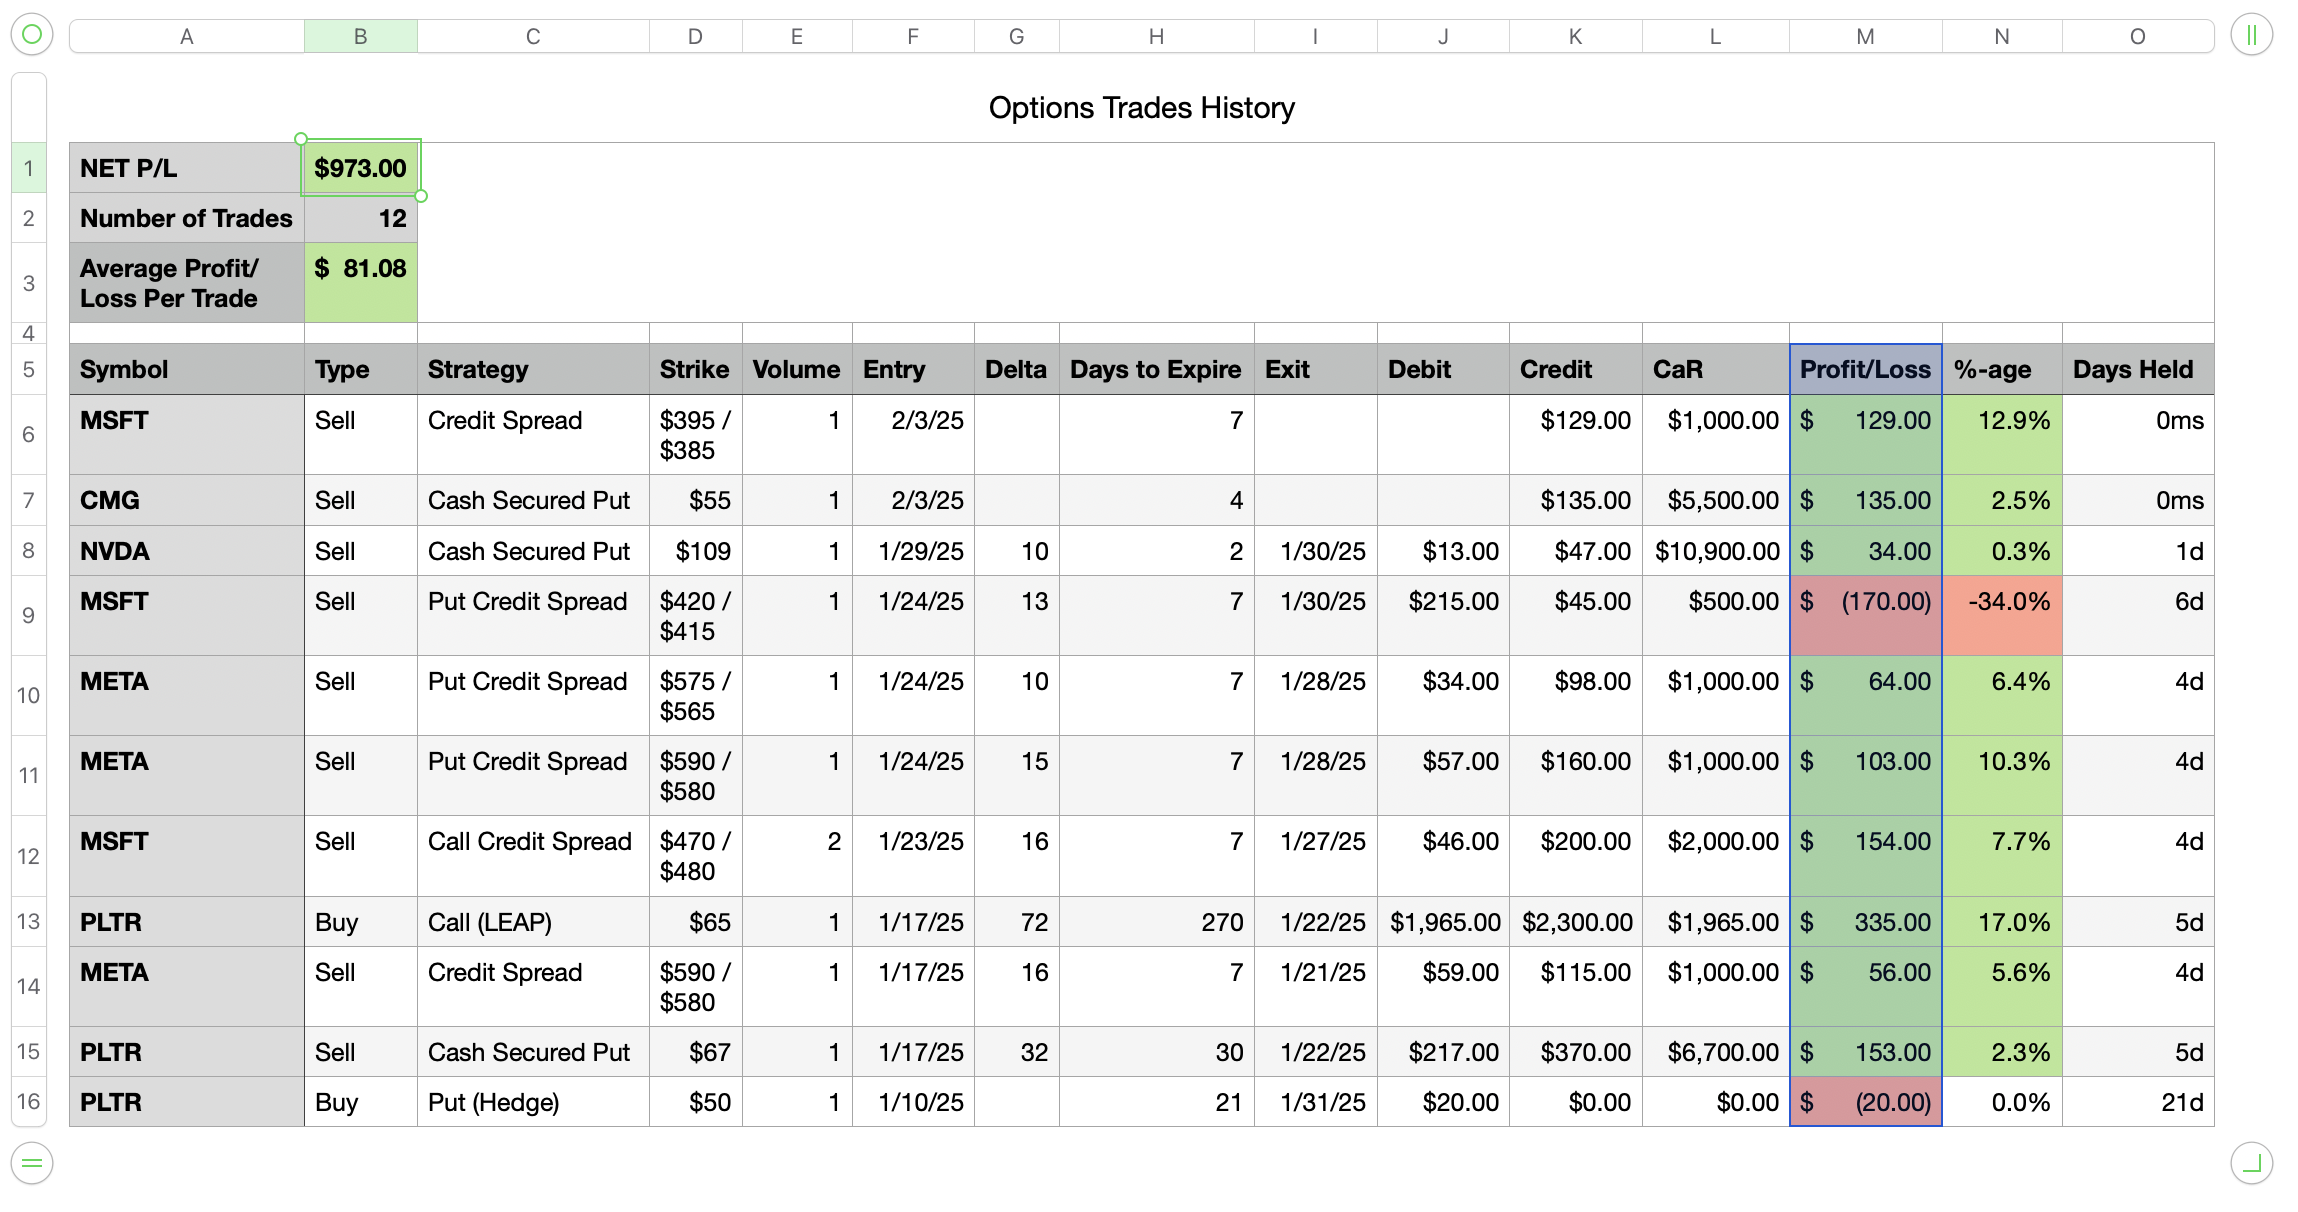Select the "Symbol" header cell
Screen dimensions: 2298x1212
[187, 369]
